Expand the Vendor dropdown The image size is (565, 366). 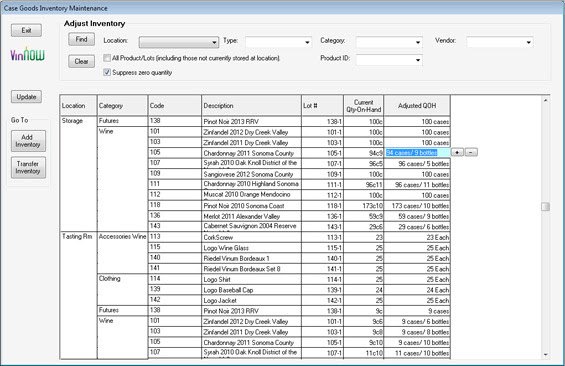tap(499, 42)
